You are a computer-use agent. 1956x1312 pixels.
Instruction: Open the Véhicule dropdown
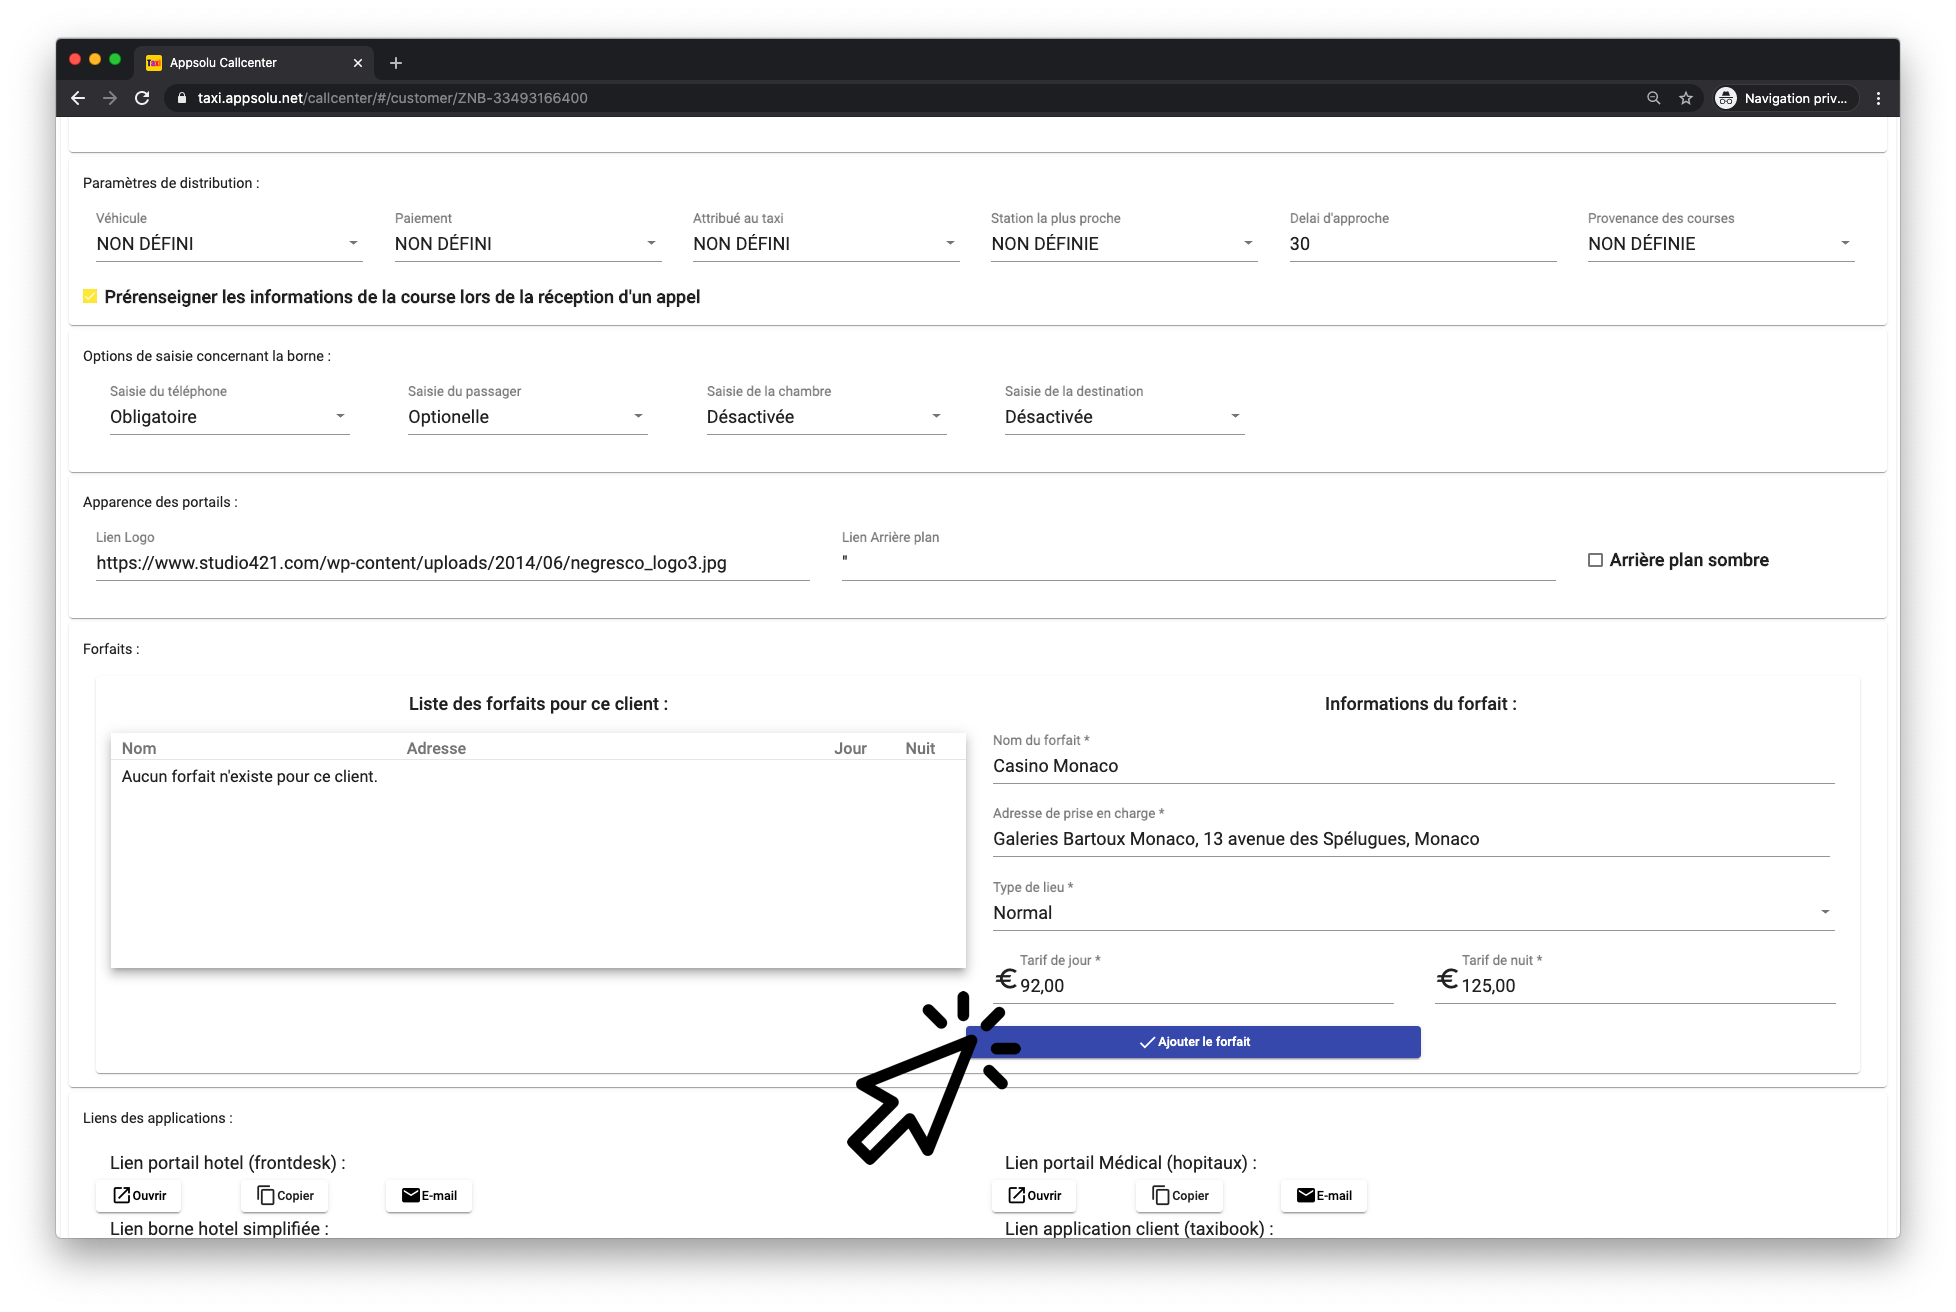click(x=228, y=244)
